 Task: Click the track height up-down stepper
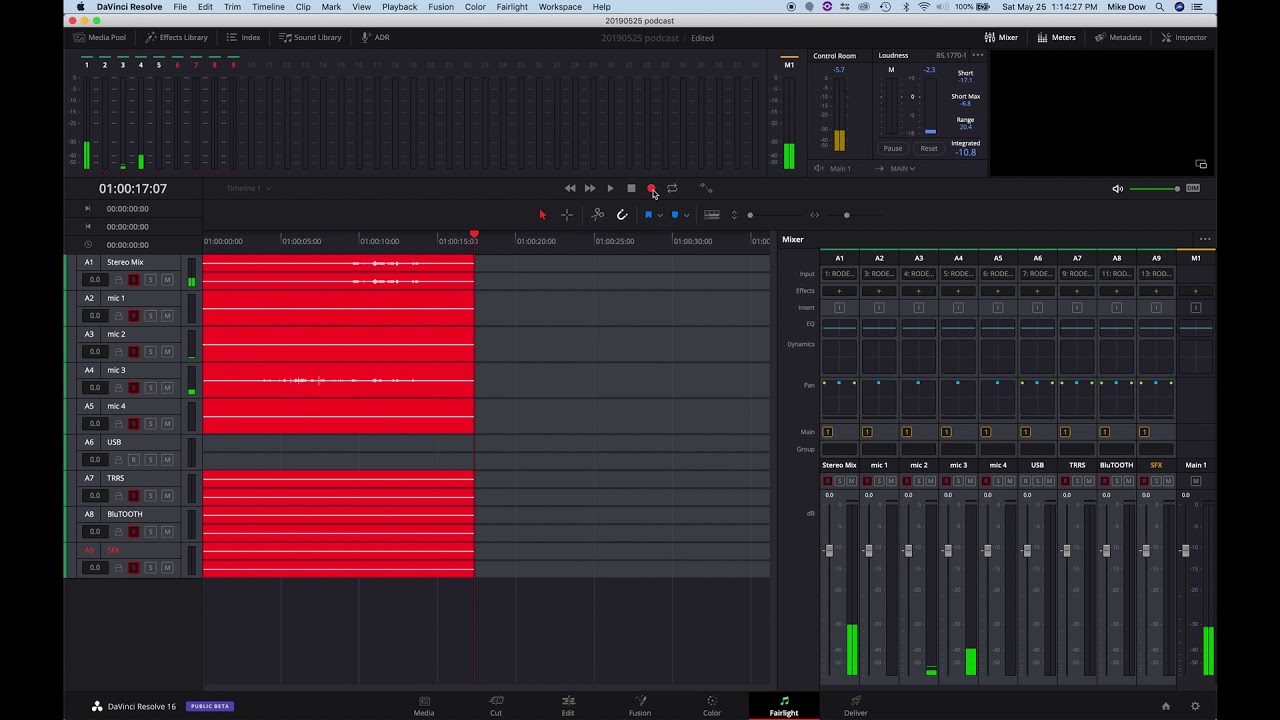pos(734,215)
